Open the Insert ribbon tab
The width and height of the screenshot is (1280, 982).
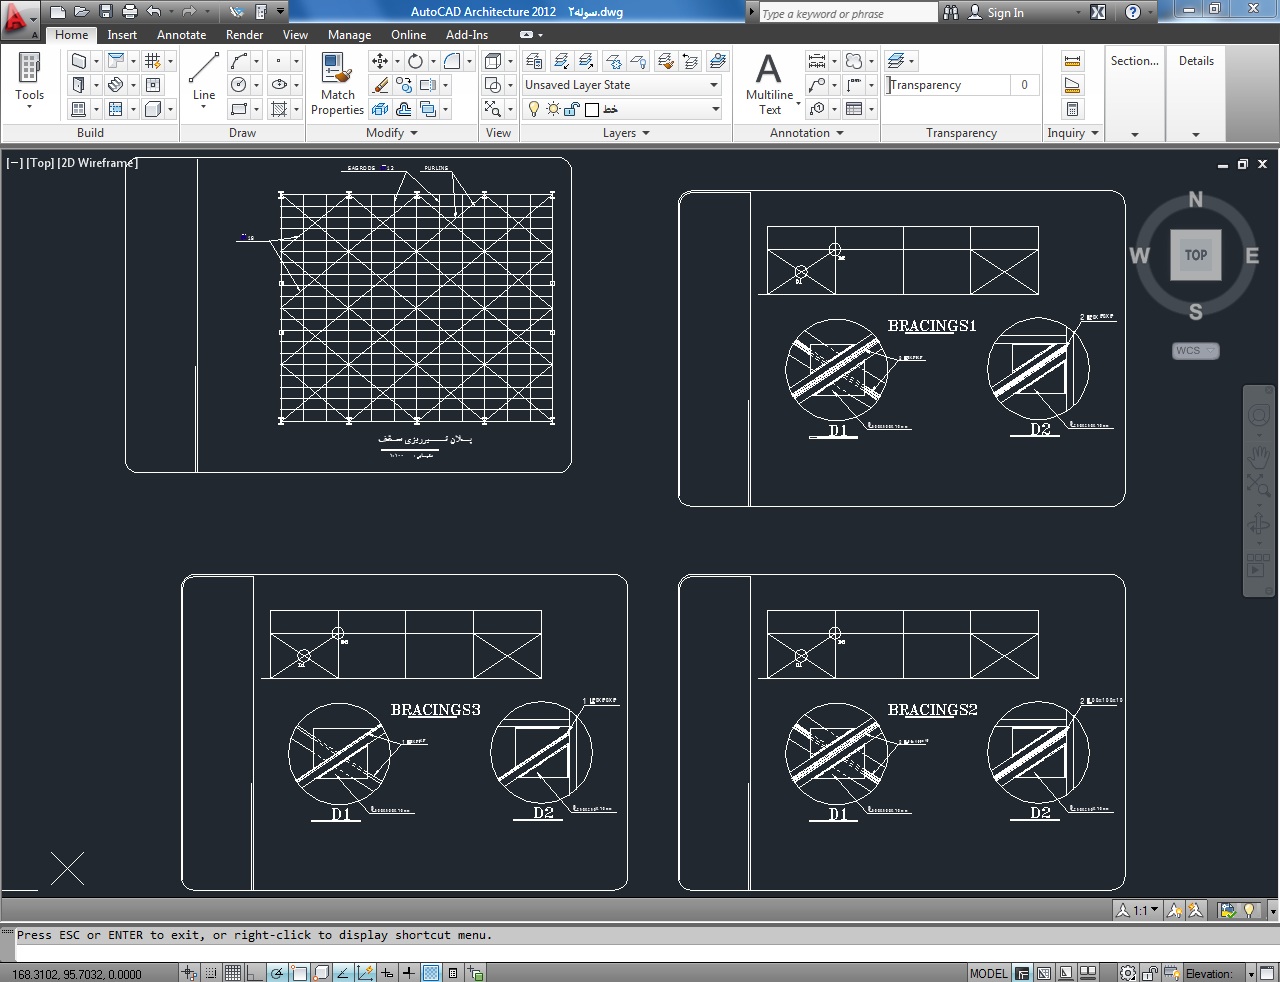(x=122, y=35)
